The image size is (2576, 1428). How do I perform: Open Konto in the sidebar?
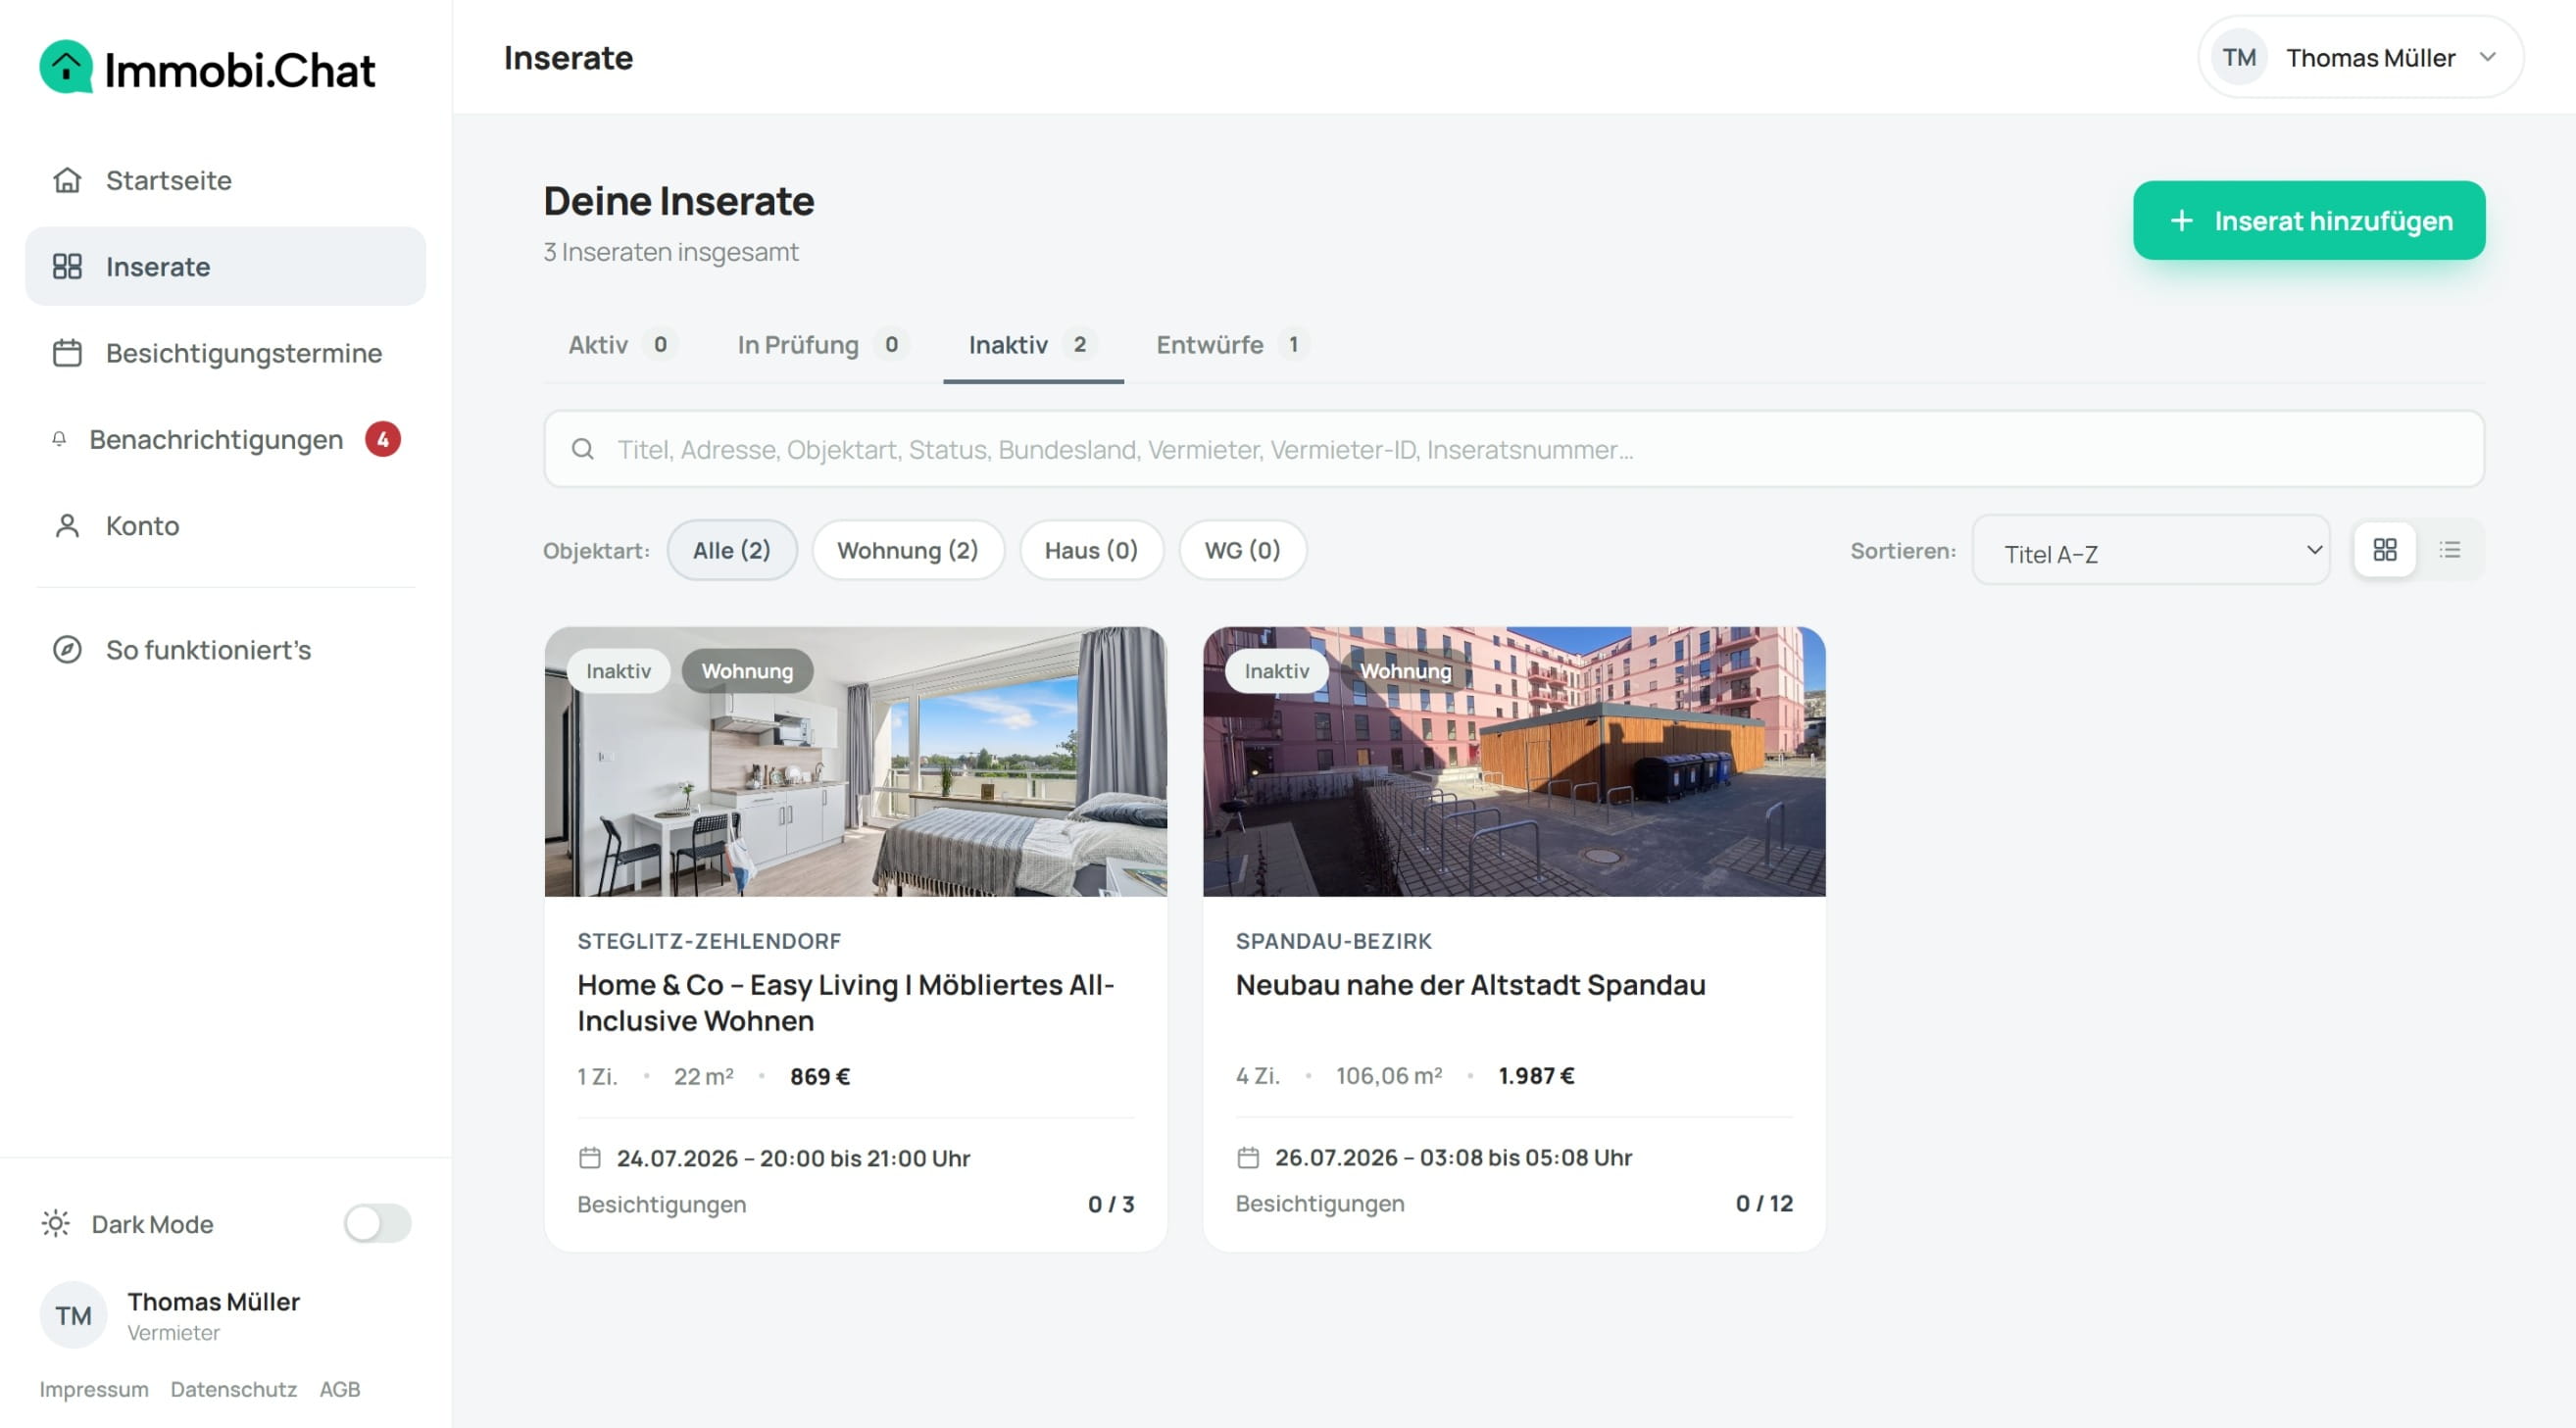click(225, 525)
